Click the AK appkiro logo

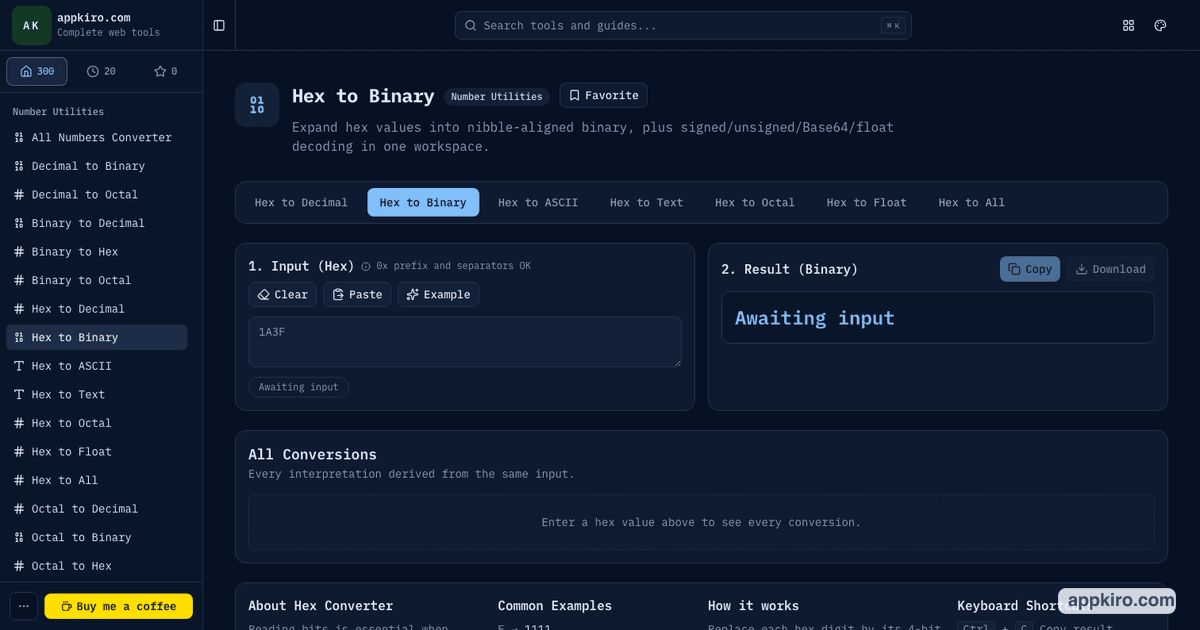(x=31, y=25)
